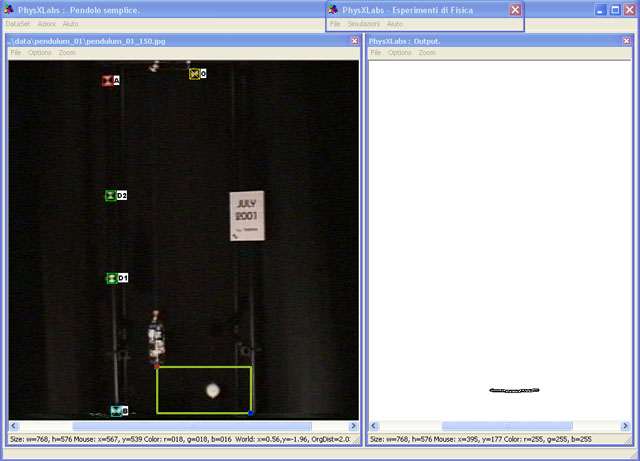Image resolution: width=640 pixels, height=461 pixels.
Task: Click red corner handle of green selection box
Action: point(157,367)
